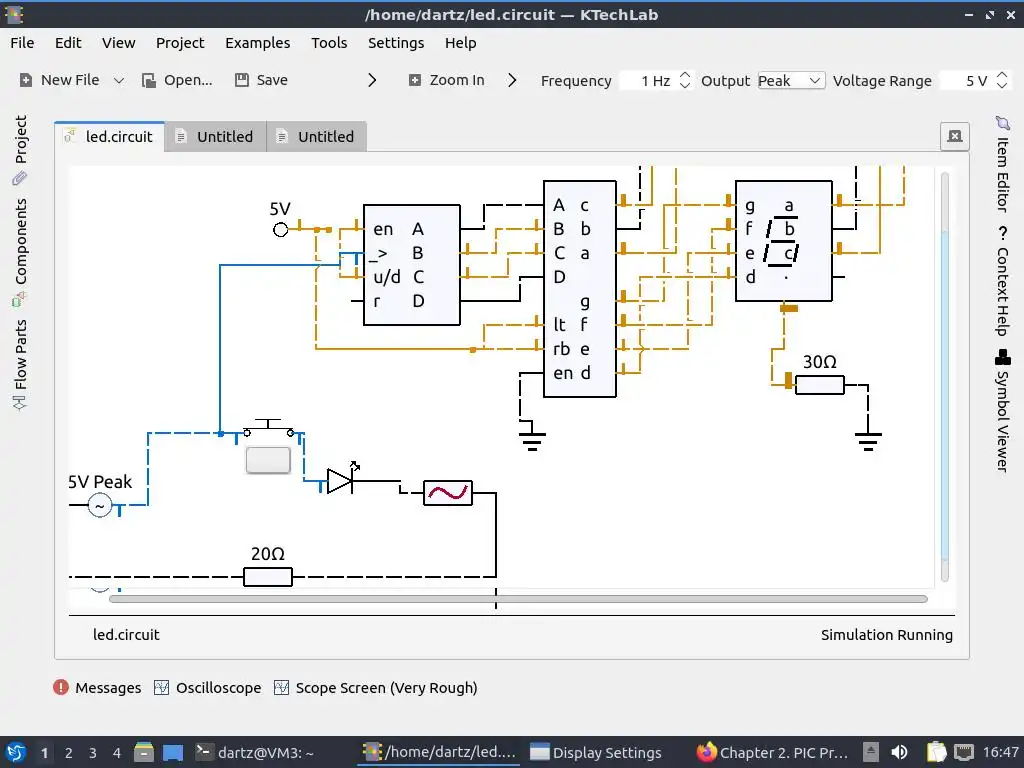Viewport: 1024px width, 768px height.
Task: Show the Scope Screen (Very Rough) panel
Action: point(376,688)
